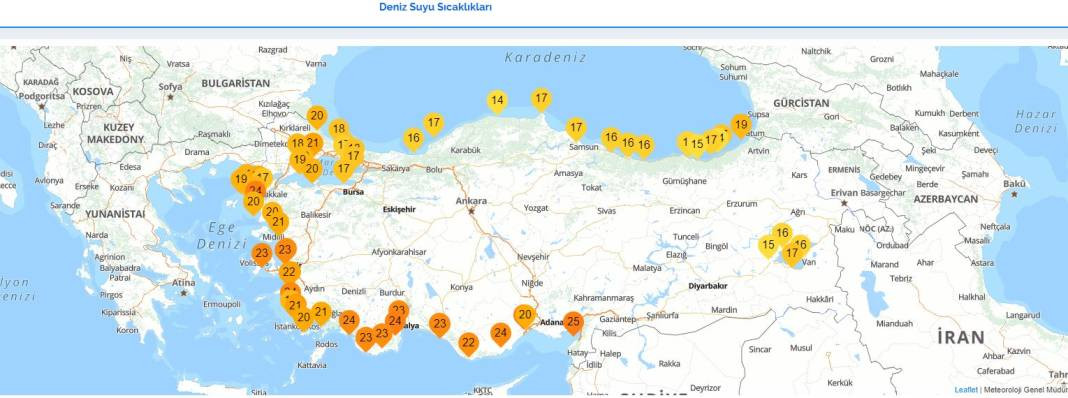Open the 15 degree marker on the eastern Black Sea coast

point(697,145)
